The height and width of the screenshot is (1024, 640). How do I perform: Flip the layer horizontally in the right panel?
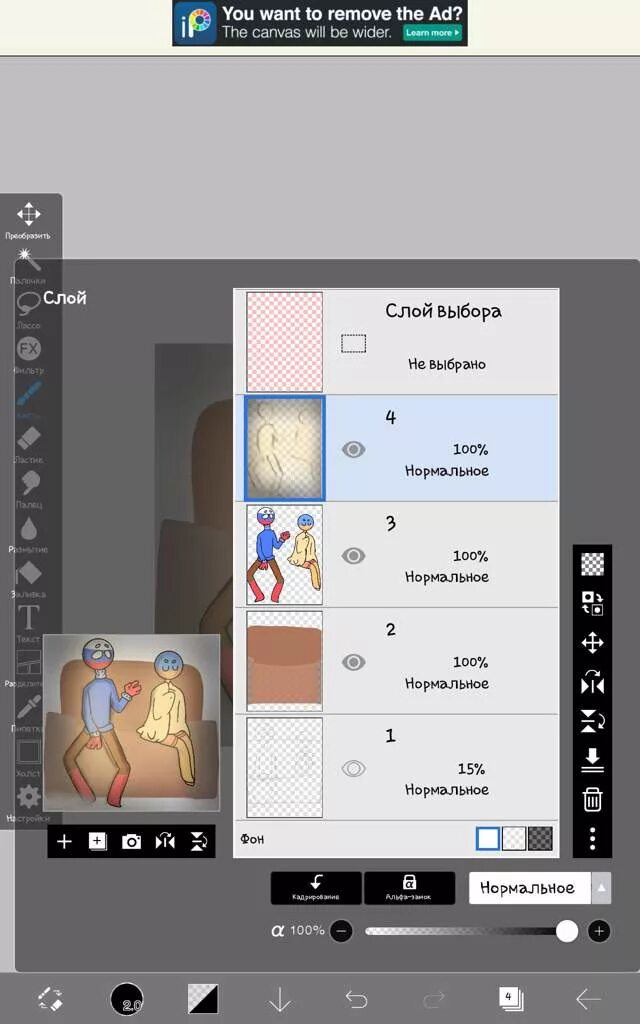tap(592, 682)
